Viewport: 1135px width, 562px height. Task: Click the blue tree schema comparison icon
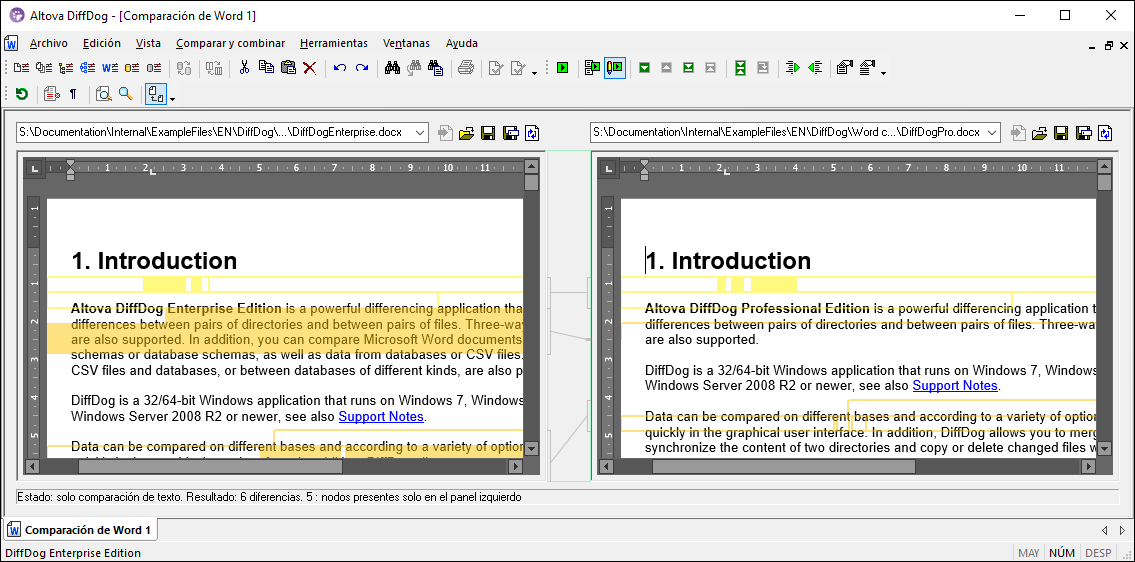(88, 68)
